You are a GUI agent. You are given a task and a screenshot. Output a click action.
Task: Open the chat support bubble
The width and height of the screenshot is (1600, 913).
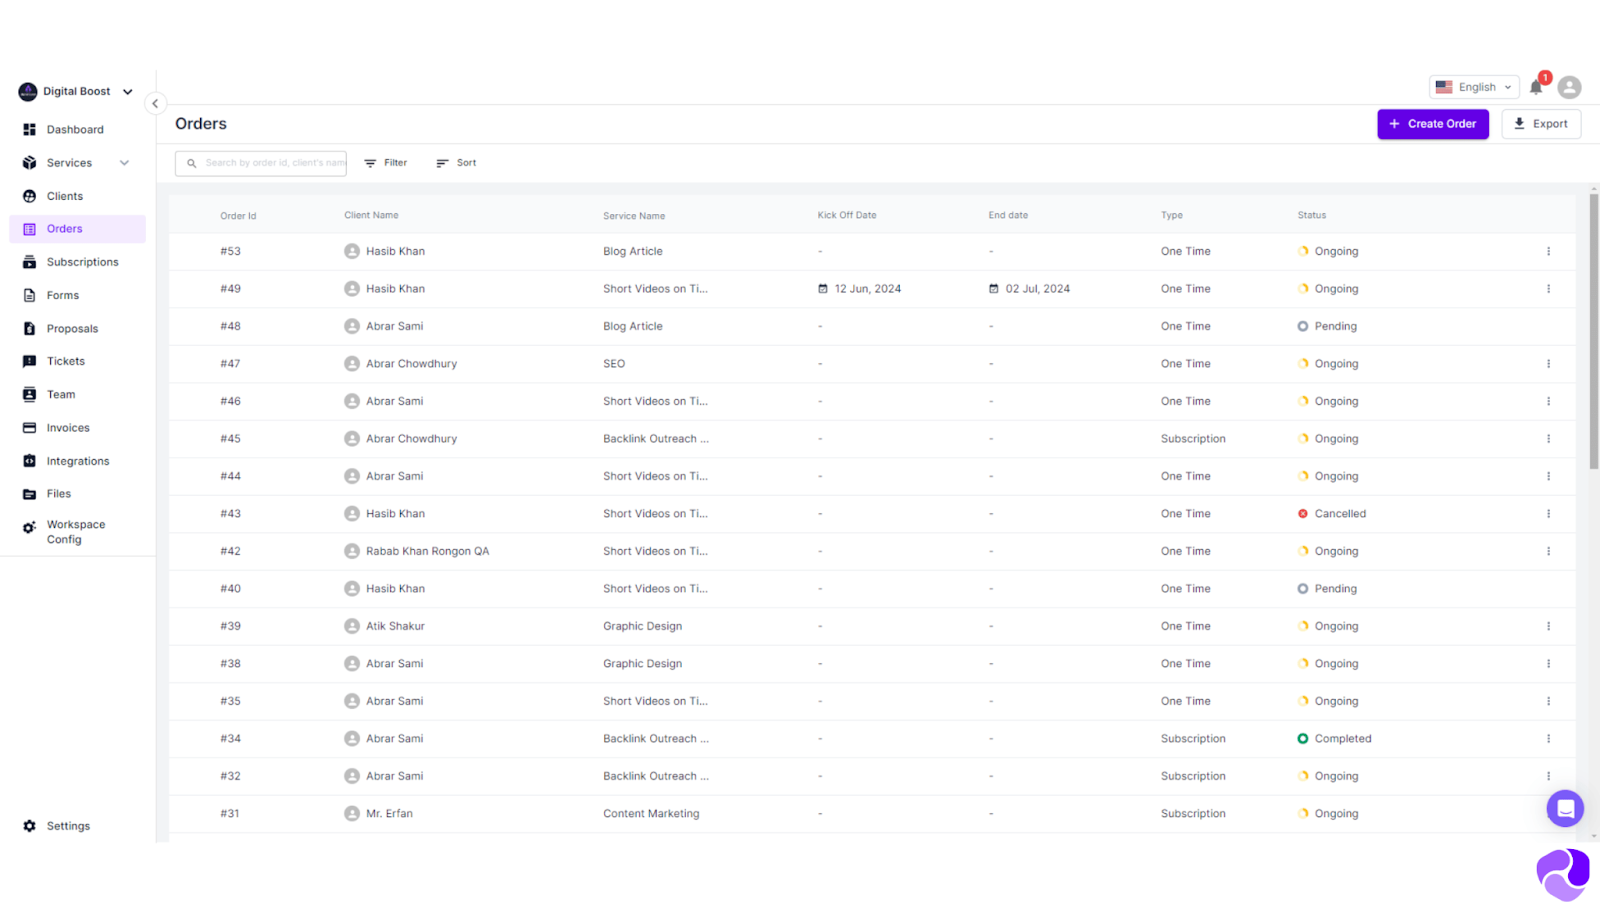1565,808
